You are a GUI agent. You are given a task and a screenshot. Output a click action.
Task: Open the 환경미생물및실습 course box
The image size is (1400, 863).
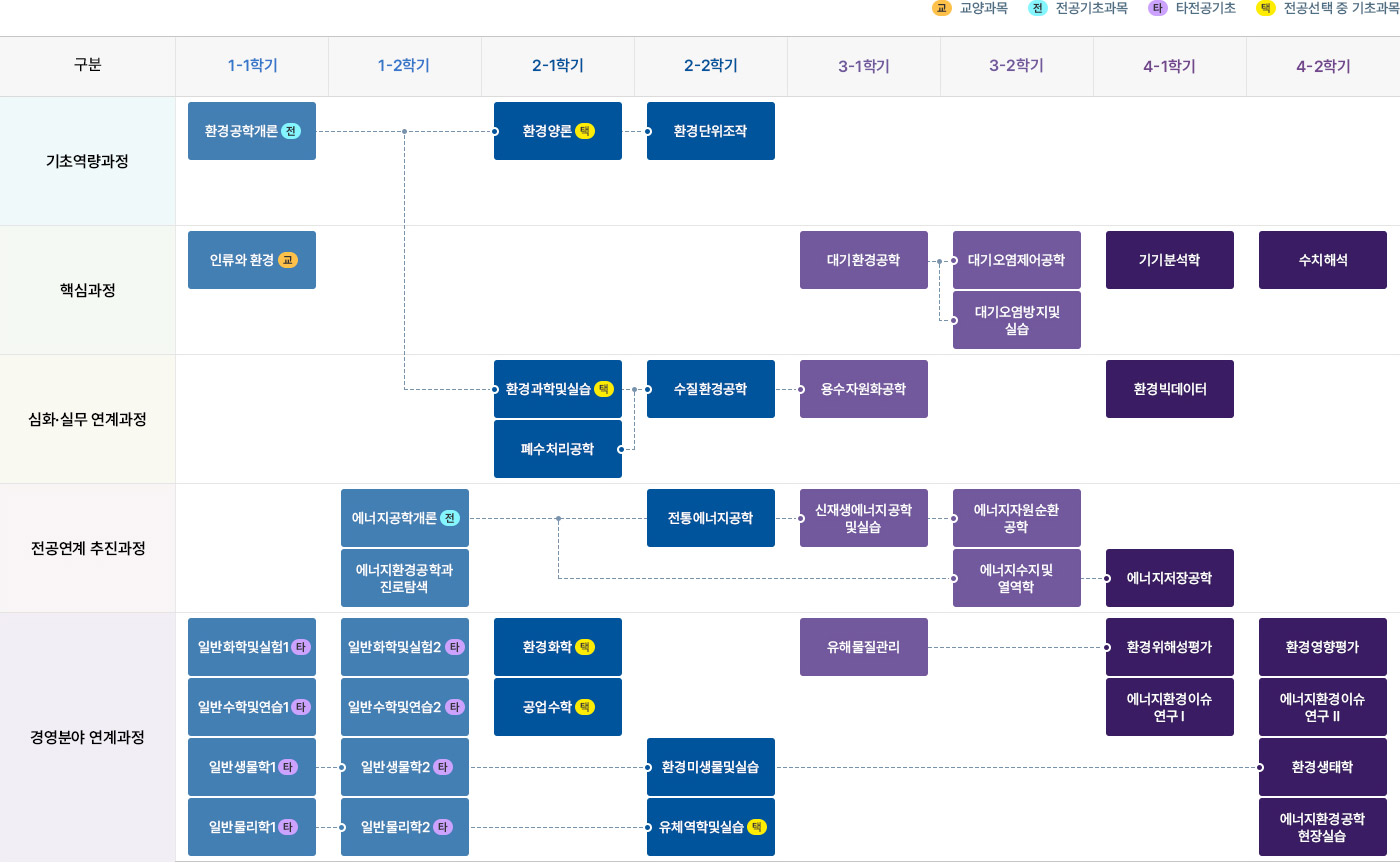[x=711, y=767]
